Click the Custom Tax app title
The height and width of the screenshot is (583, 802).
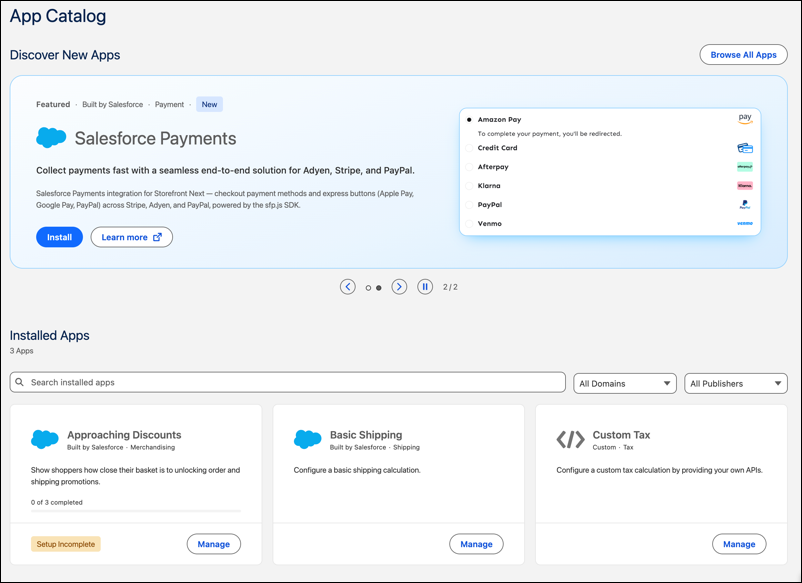[x=621, y=435]
